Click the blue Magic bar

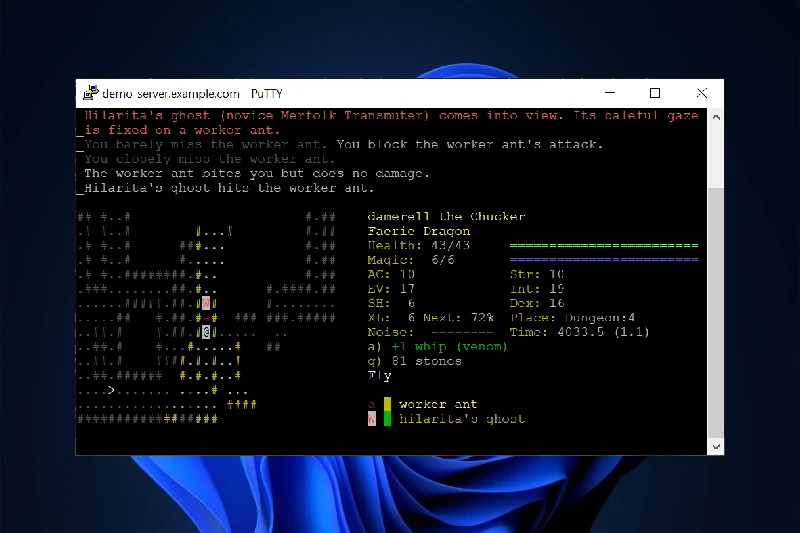click(603, 260)
